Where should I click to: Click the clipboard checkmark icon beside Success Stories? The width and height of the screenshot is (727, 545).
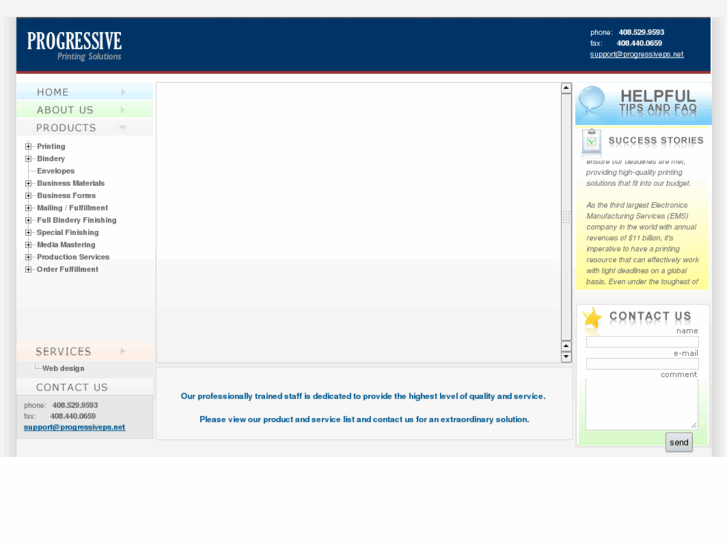[592, 141]
